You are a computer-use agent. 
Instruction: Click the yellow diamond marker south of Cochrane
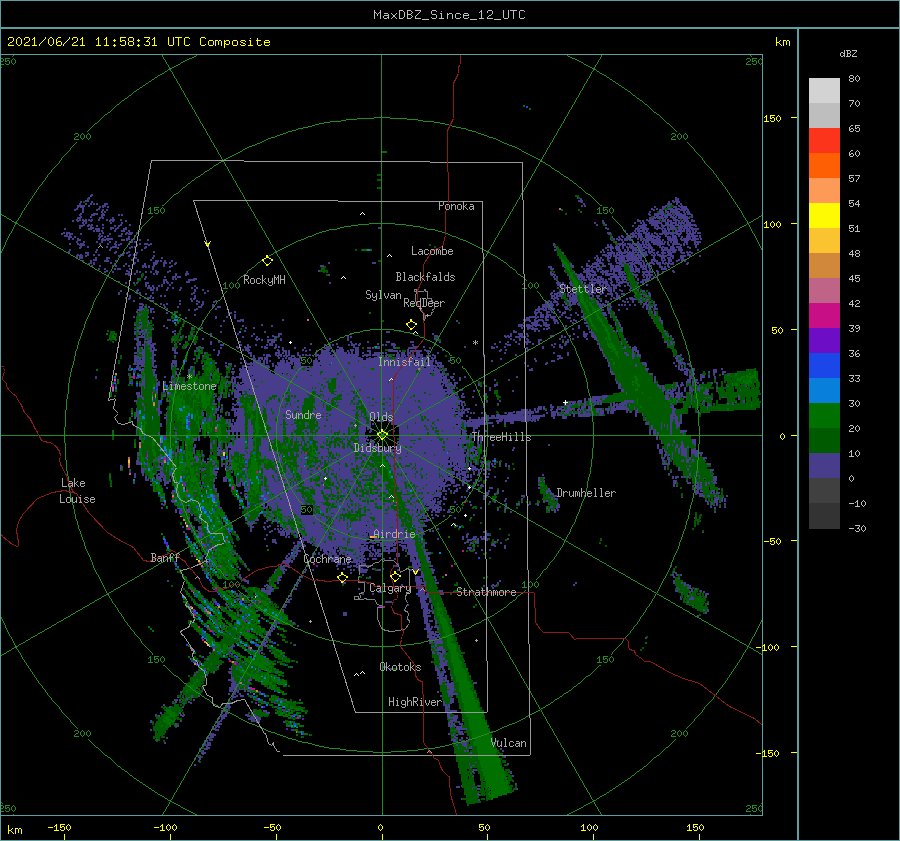click(342, 577)
